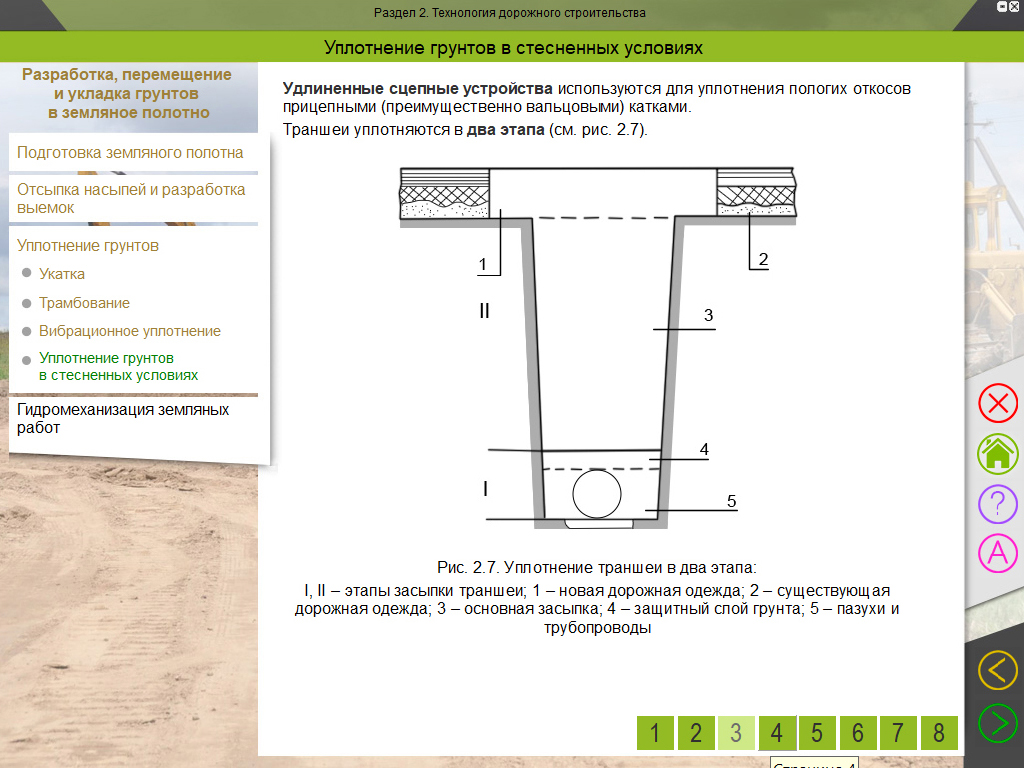The image size is (1024, 768).
Task: Go back with the yellow left arrow
Action: [x=997, y=670]
